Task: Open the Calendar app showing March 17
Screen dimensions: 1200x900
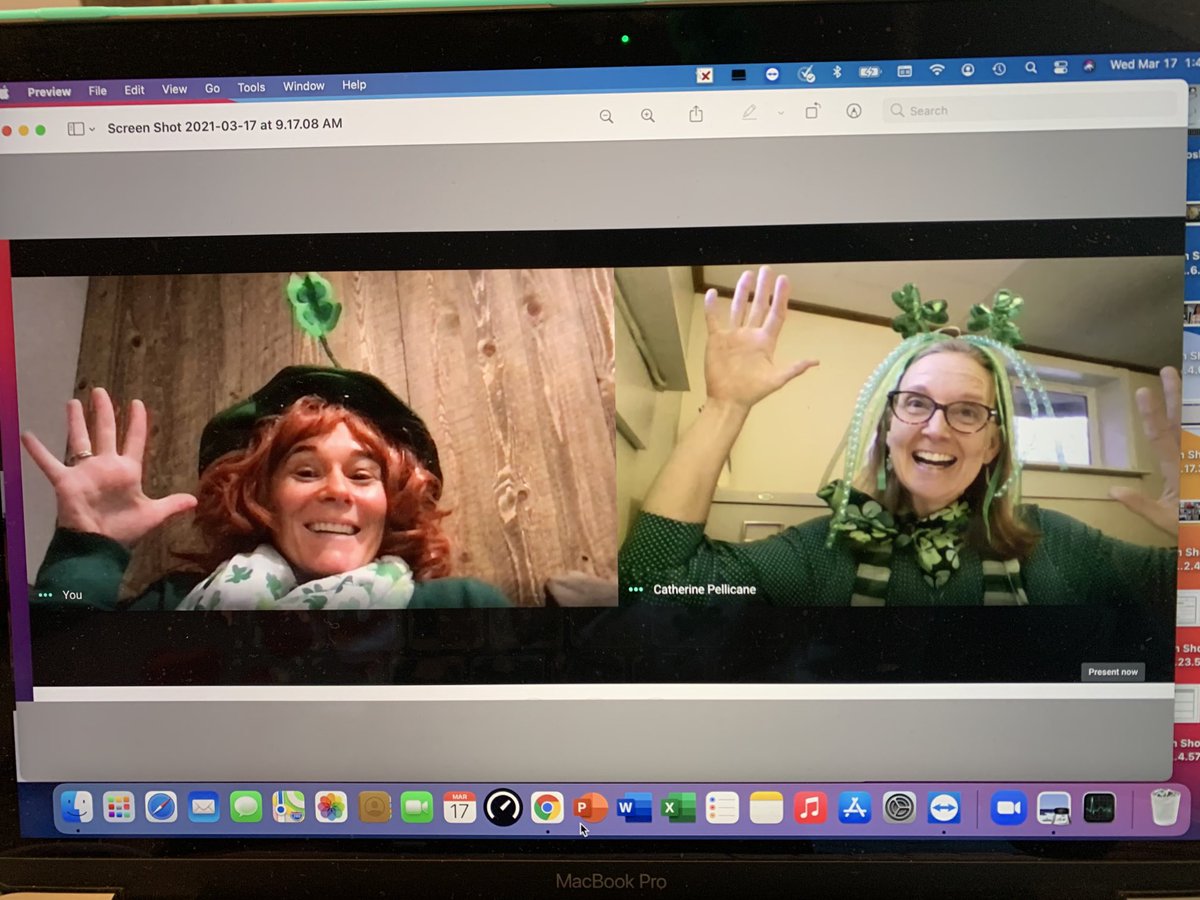Action: click(457, 805)
